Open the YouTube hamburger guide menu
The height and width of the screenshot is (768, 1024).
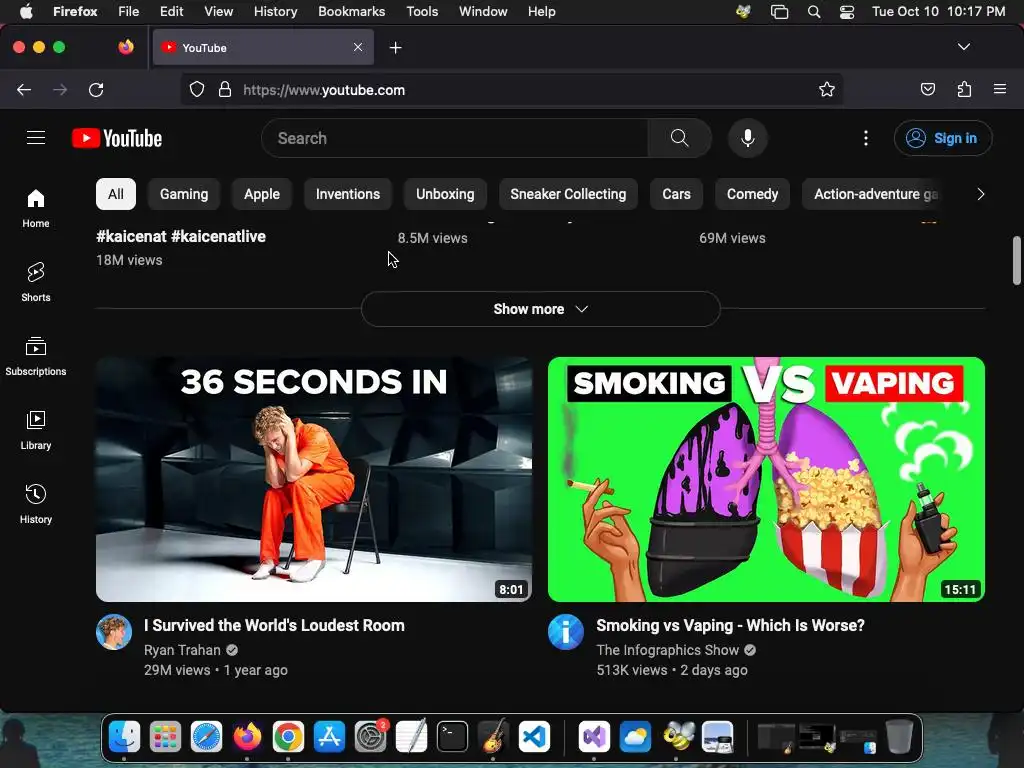click(x=36, y=138)
